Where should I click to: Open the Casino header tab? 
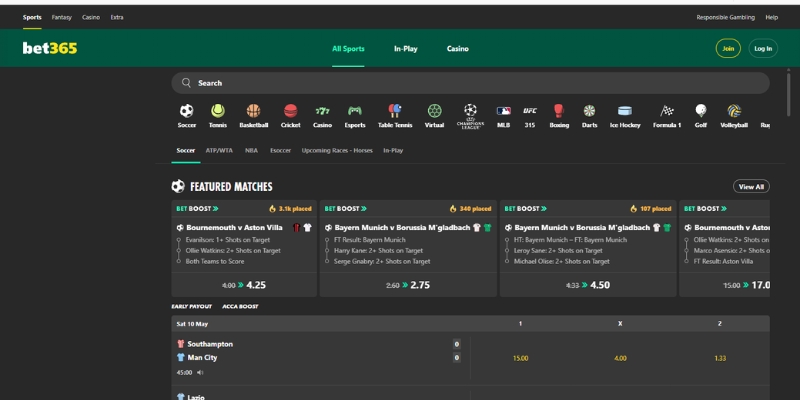[x=458, y=48]
